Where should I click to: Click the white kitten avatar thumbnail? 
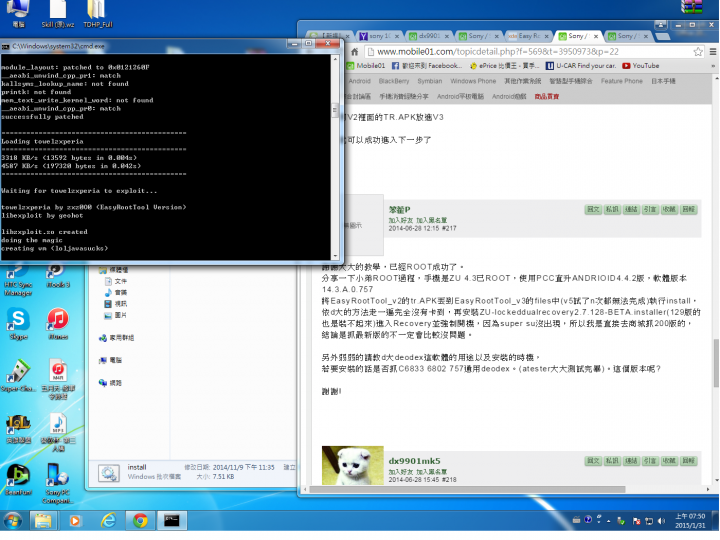tap(353, 465)
